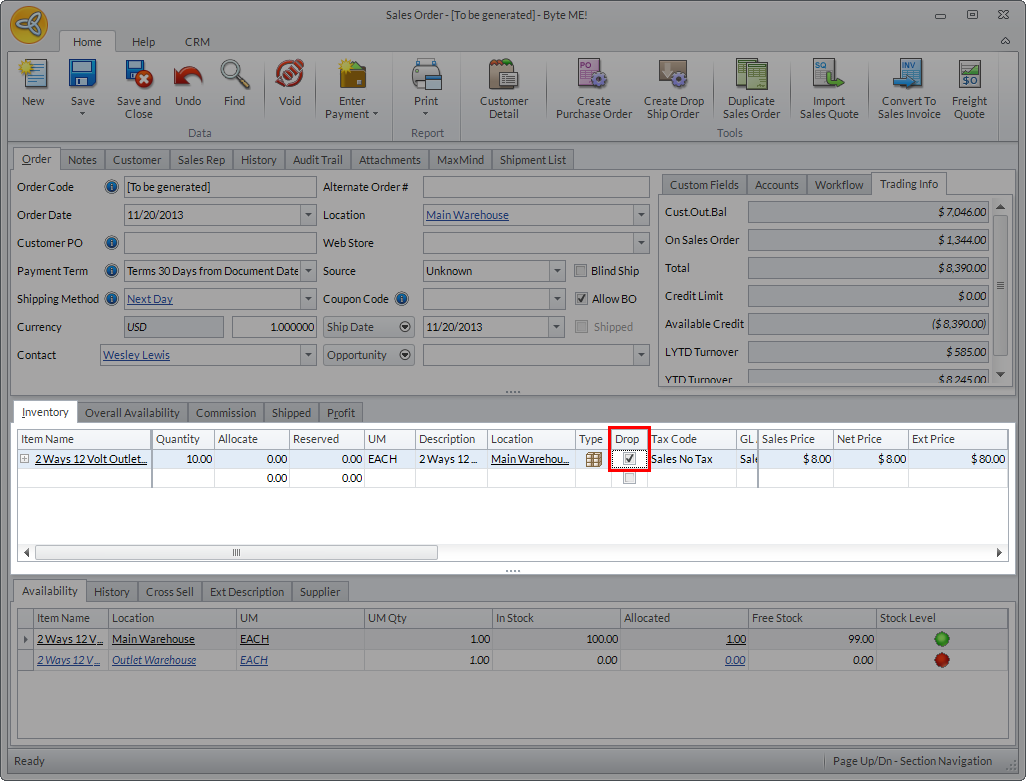
Task: Enable the Blind Ship checkbox
Action: 582,271
